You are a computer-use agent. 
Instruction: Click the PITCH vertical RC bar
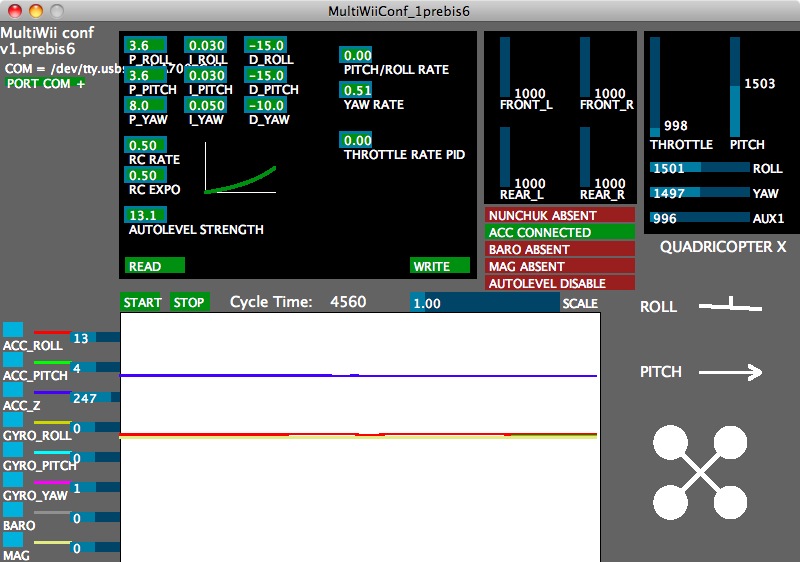point(735,87)
